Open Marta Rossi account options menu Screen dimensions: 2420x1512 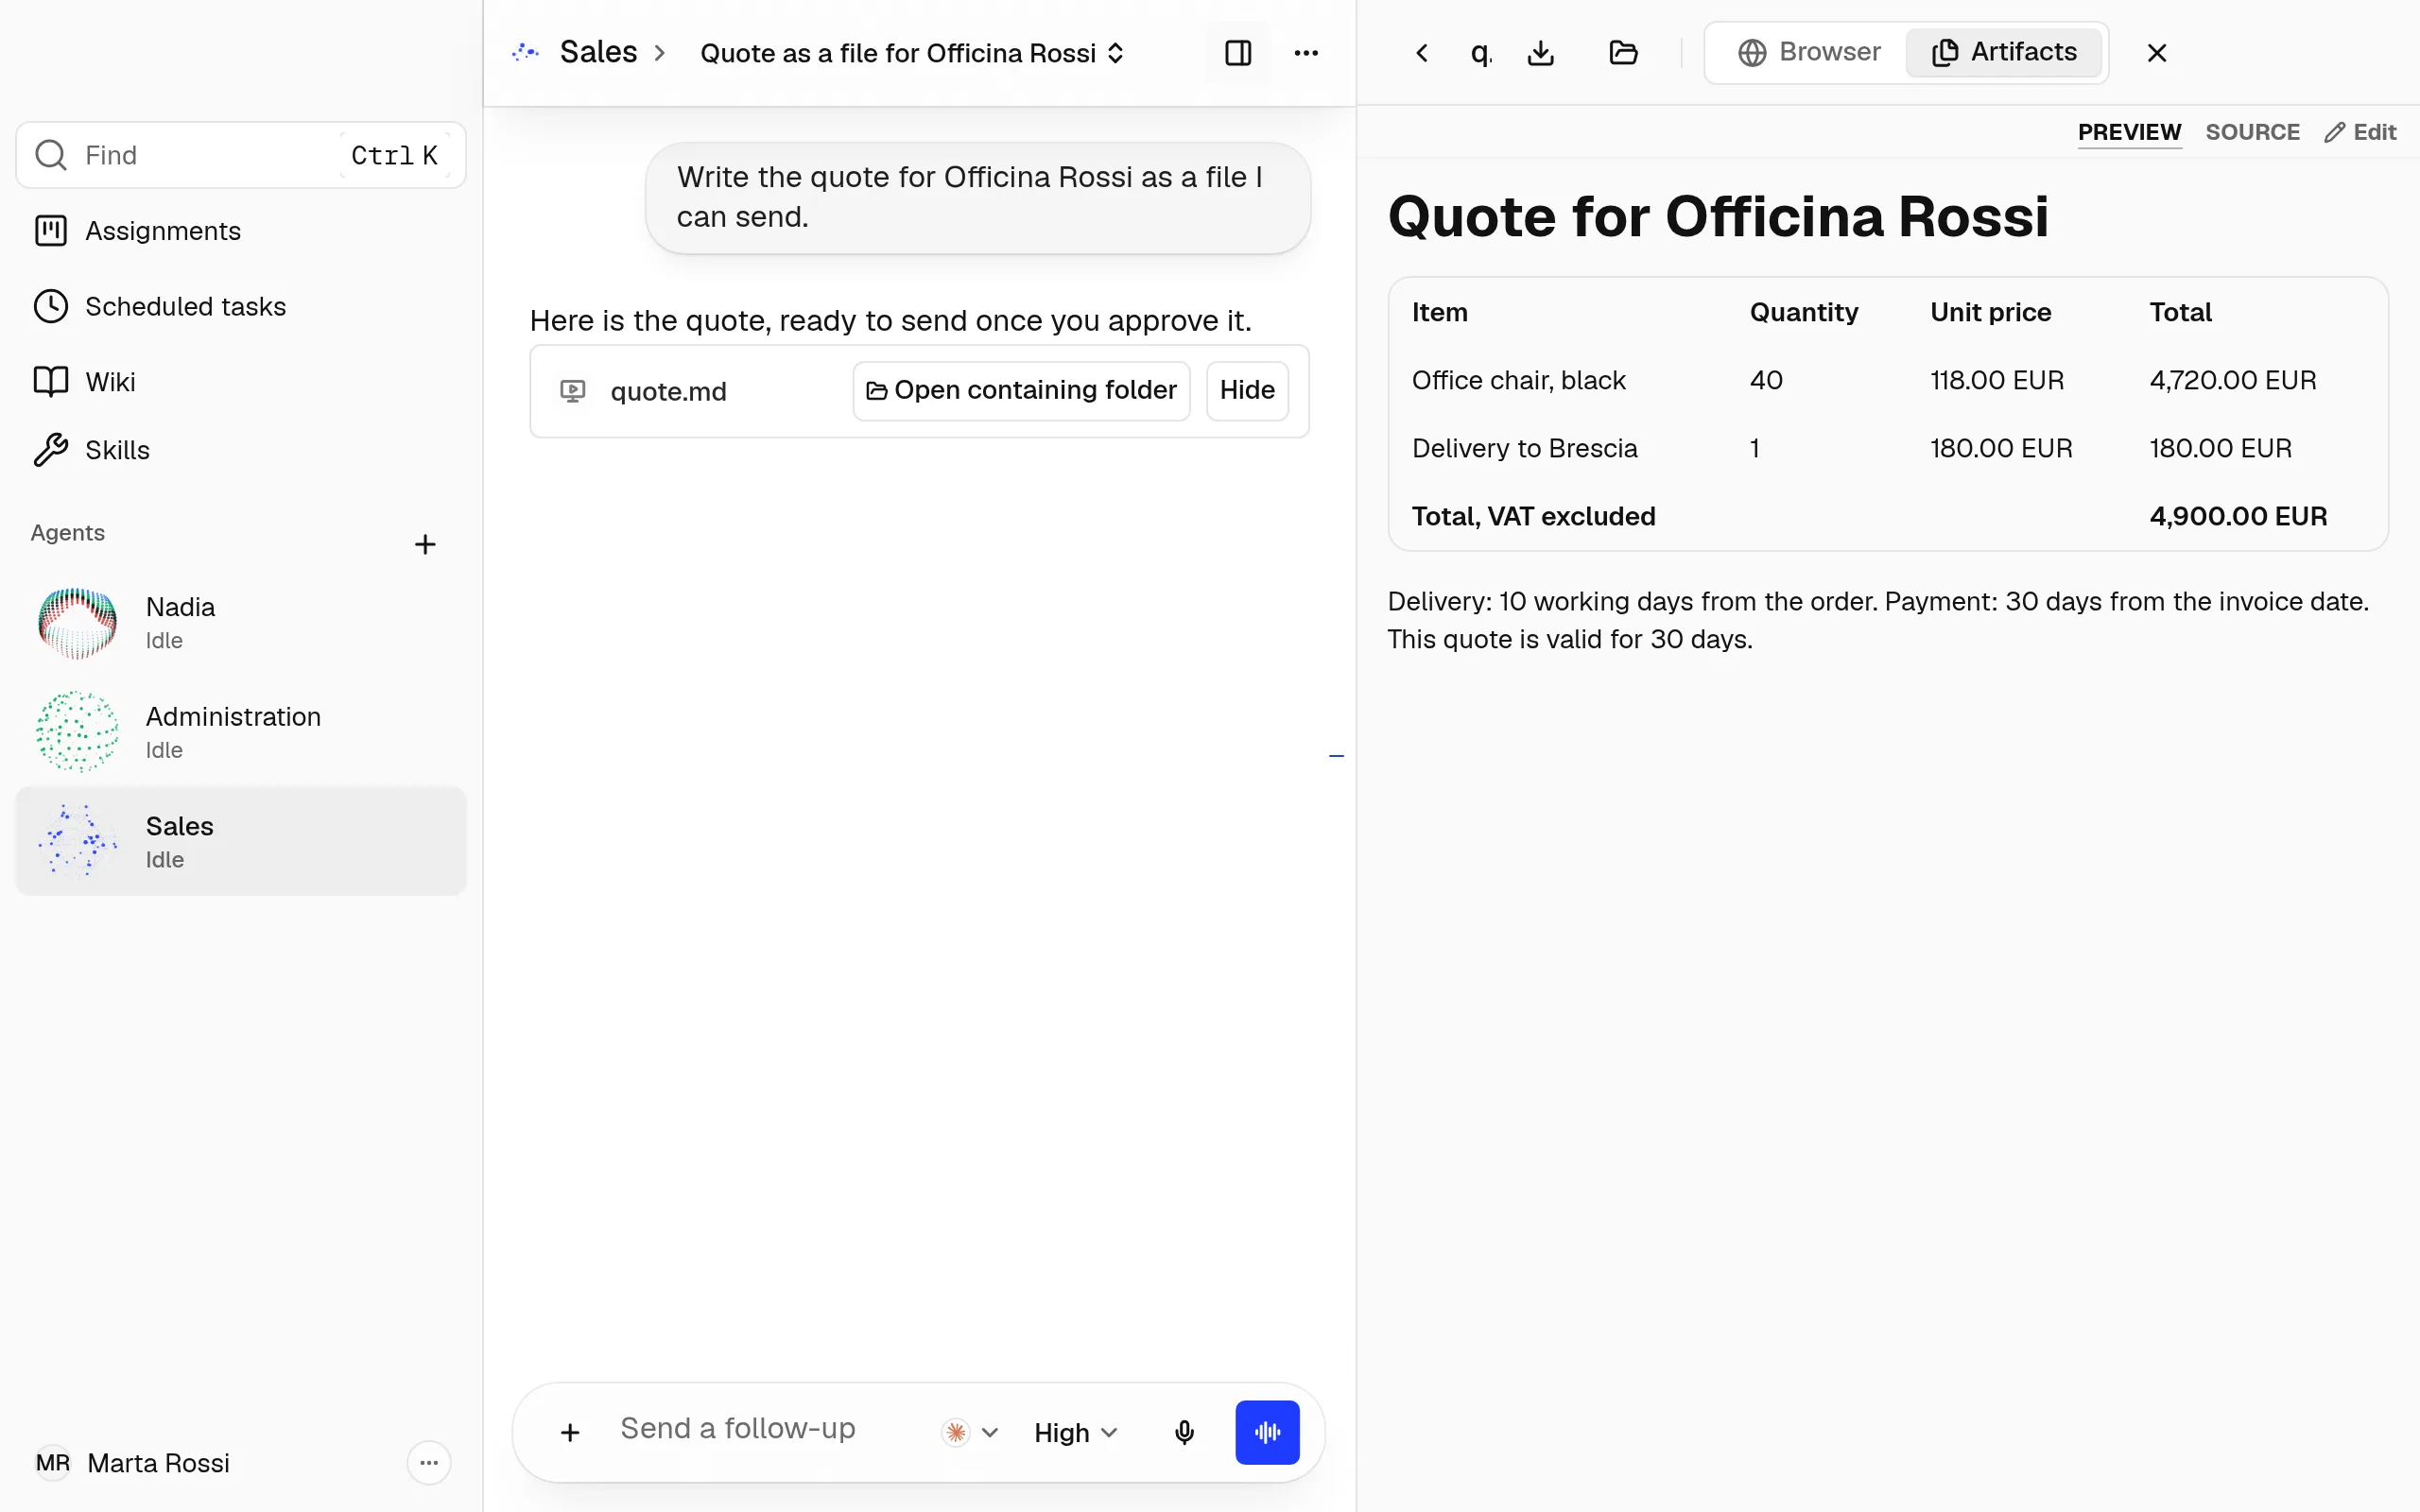[x=429, y=1463]
